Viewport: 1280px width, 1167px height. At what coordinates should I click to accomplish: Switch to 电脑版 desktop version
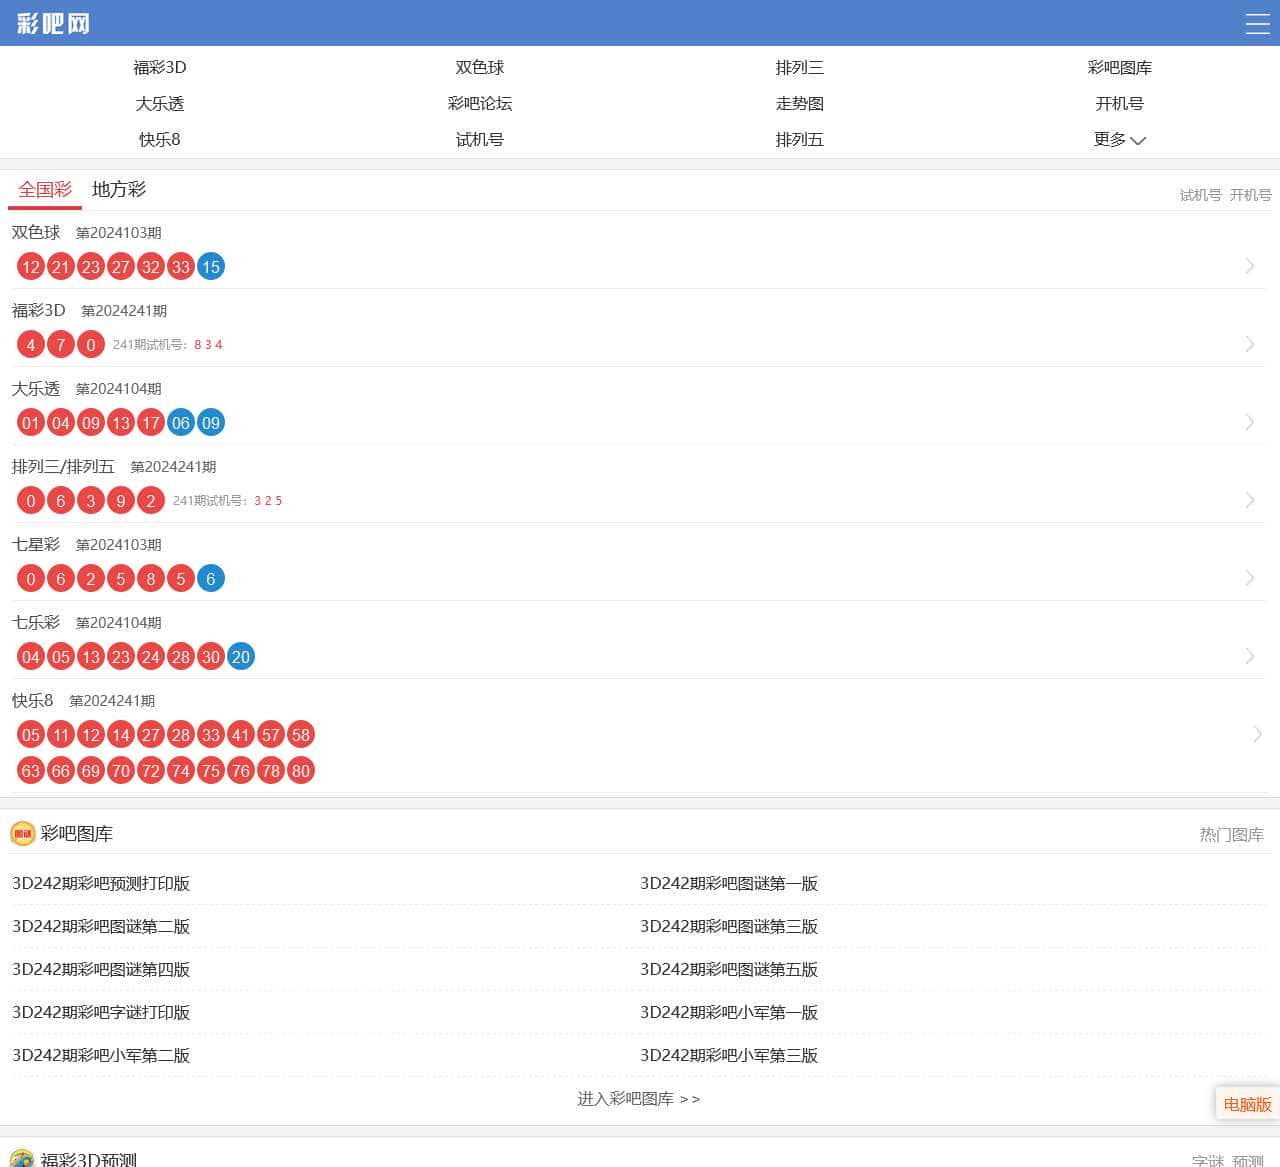point(1247,1104)
